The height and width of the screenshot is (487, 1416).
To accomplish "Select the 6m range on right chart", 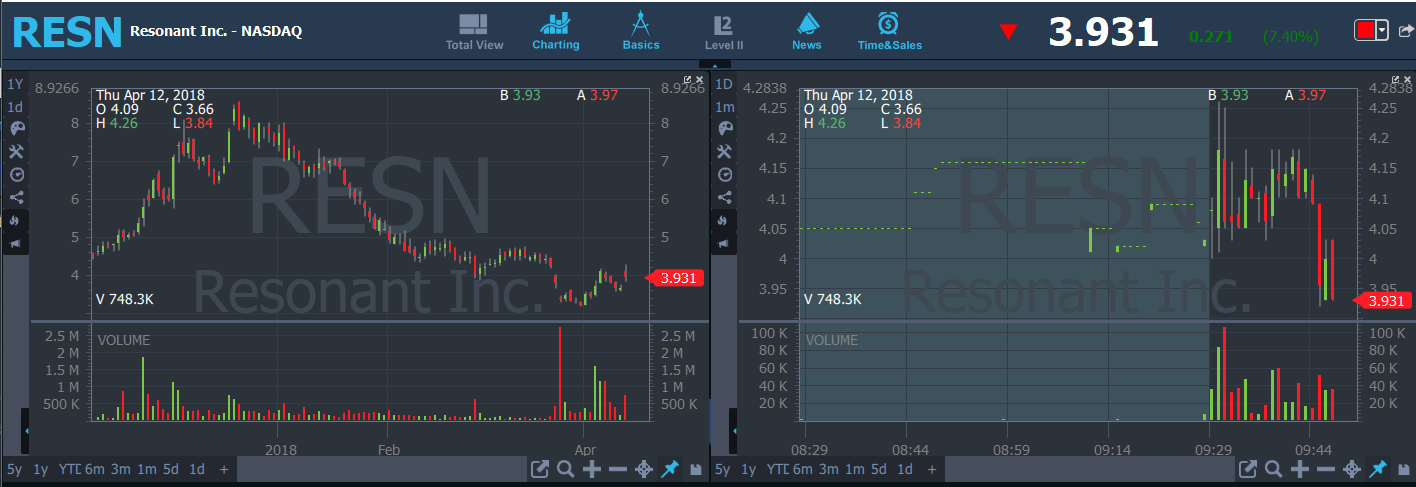I will click(802, 469).
